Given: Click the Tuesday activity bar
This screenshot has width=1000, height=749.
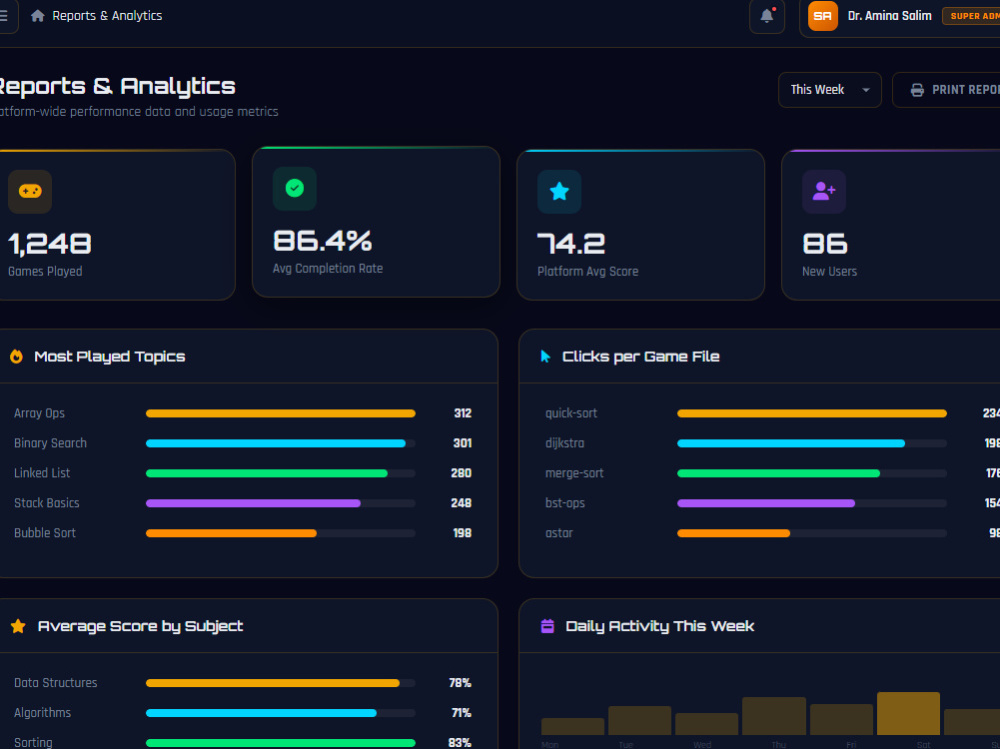Looking at the screenshot, I should pos(640,721).
